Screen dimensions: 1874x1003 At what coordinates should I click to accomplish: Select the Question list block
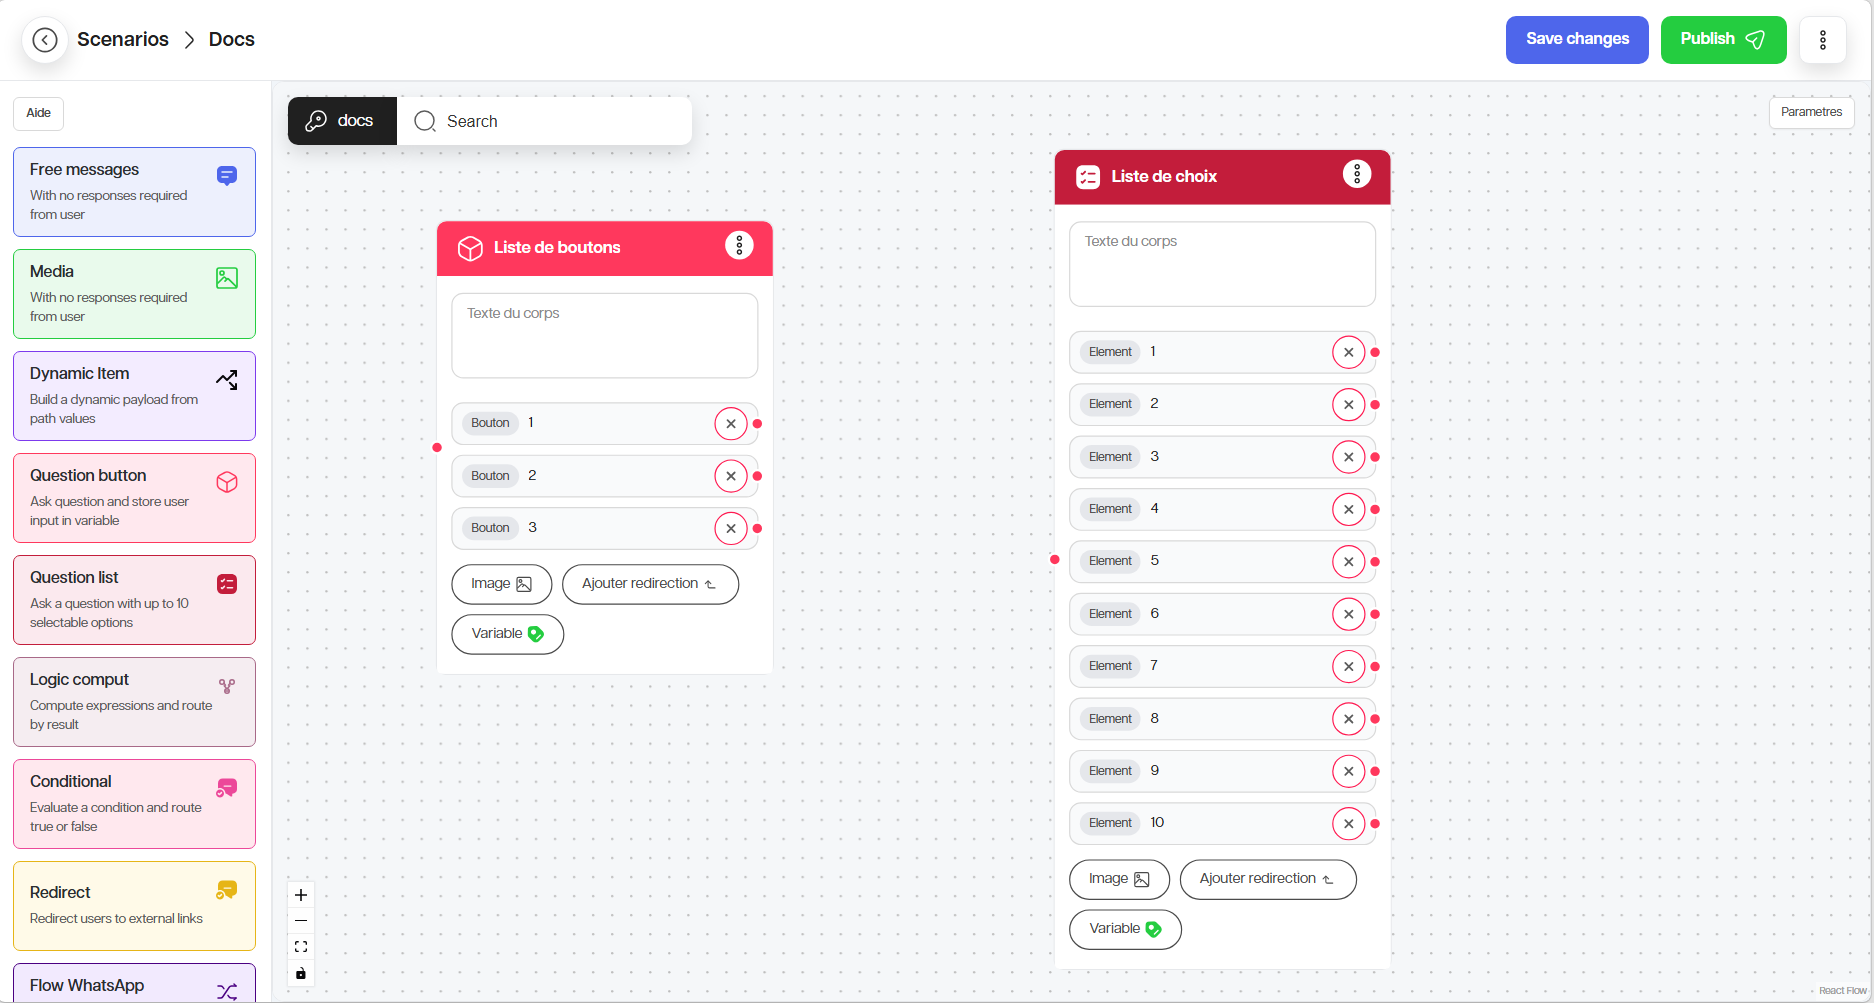(x=134, y=600)
